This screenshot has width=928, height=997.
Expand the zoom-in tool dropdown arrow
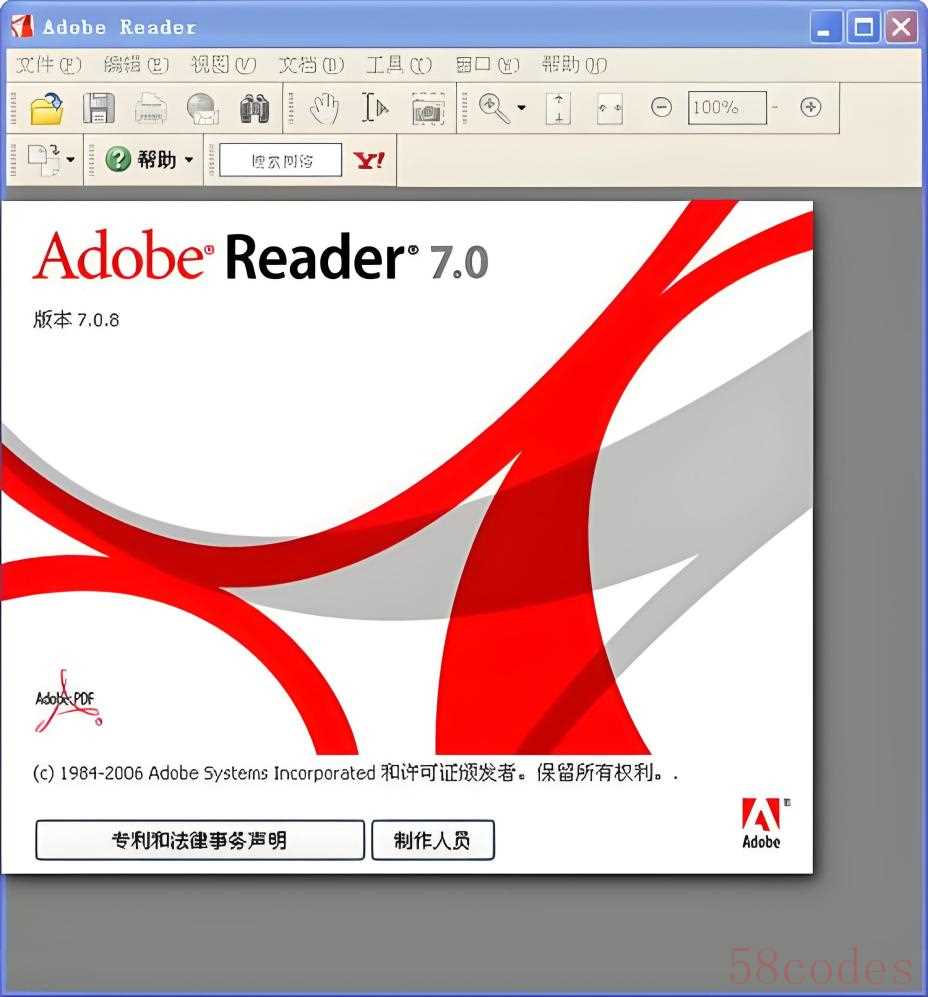coord(521,108)
